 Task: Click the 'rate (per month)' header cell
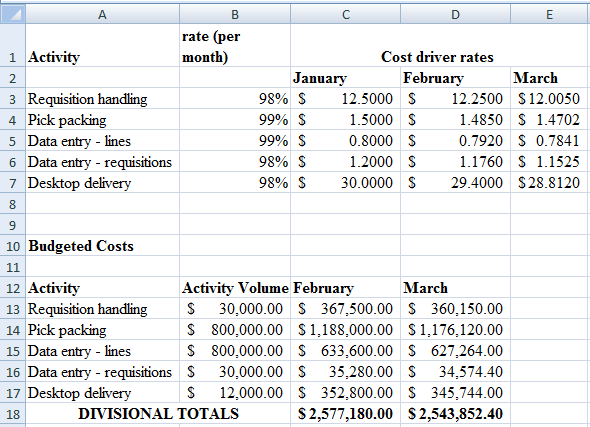235,46
